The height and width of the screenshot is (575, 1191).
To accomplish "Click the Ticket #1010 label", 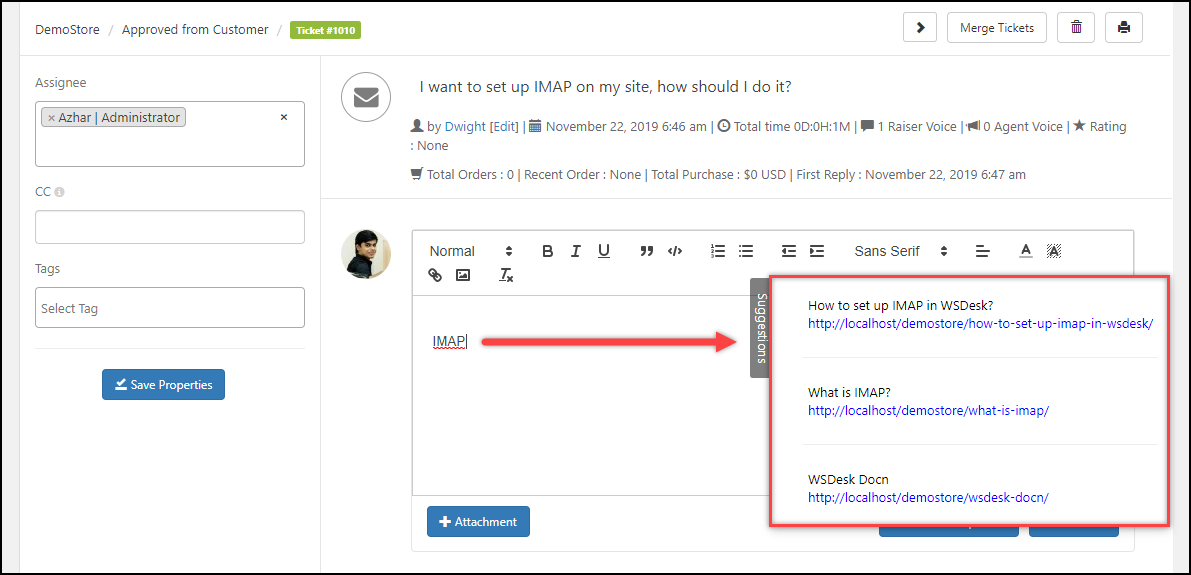I will [x=325, y=30].
